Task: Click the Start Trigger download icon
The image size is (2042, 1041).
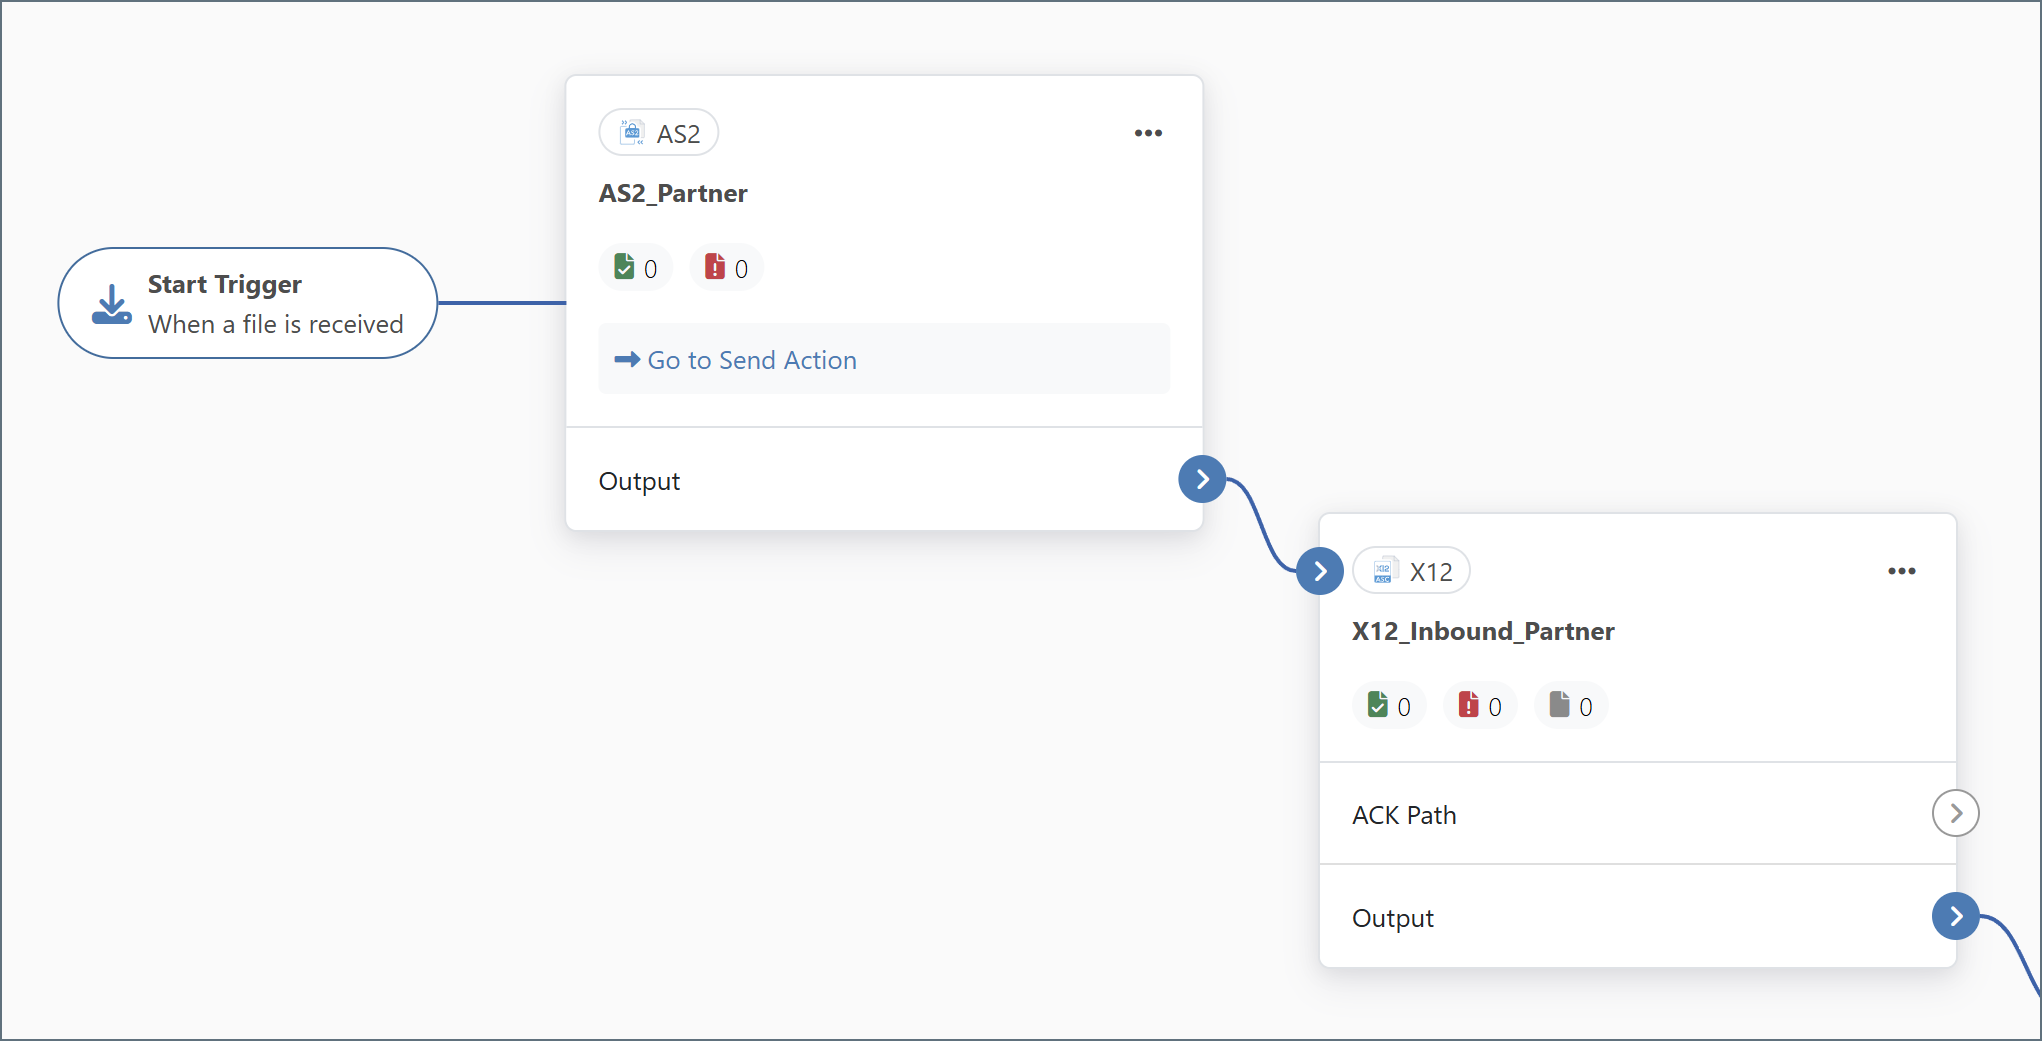Action: point(111,304)
